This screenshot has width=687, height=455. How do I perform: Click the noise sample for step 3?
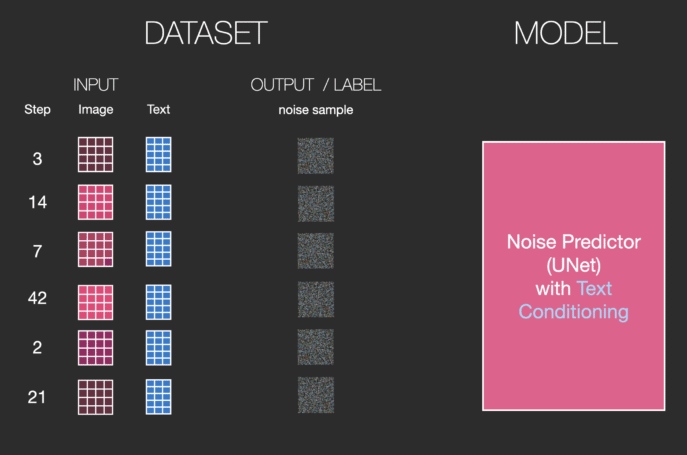click(315, 156)
